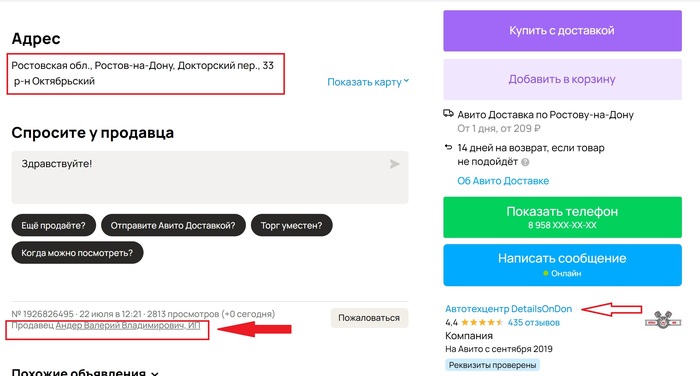The width and height of the screenshot is (700, 376).
Task: Click the Купить с доставкой button
Action: point(562,30)
